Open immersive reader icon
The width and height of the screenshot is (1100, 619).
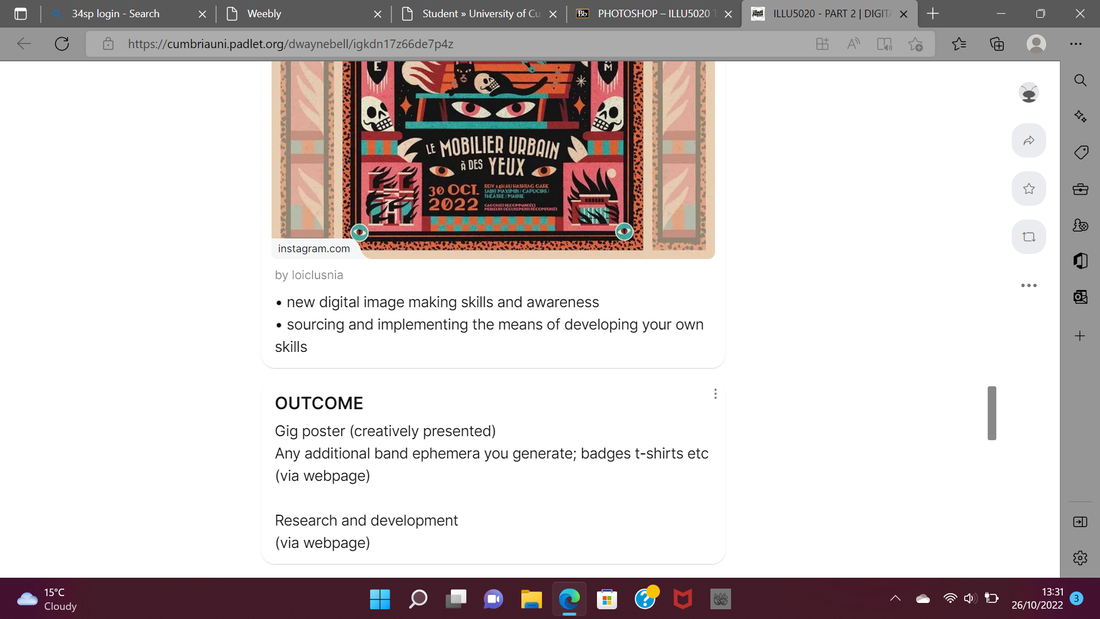884,44
